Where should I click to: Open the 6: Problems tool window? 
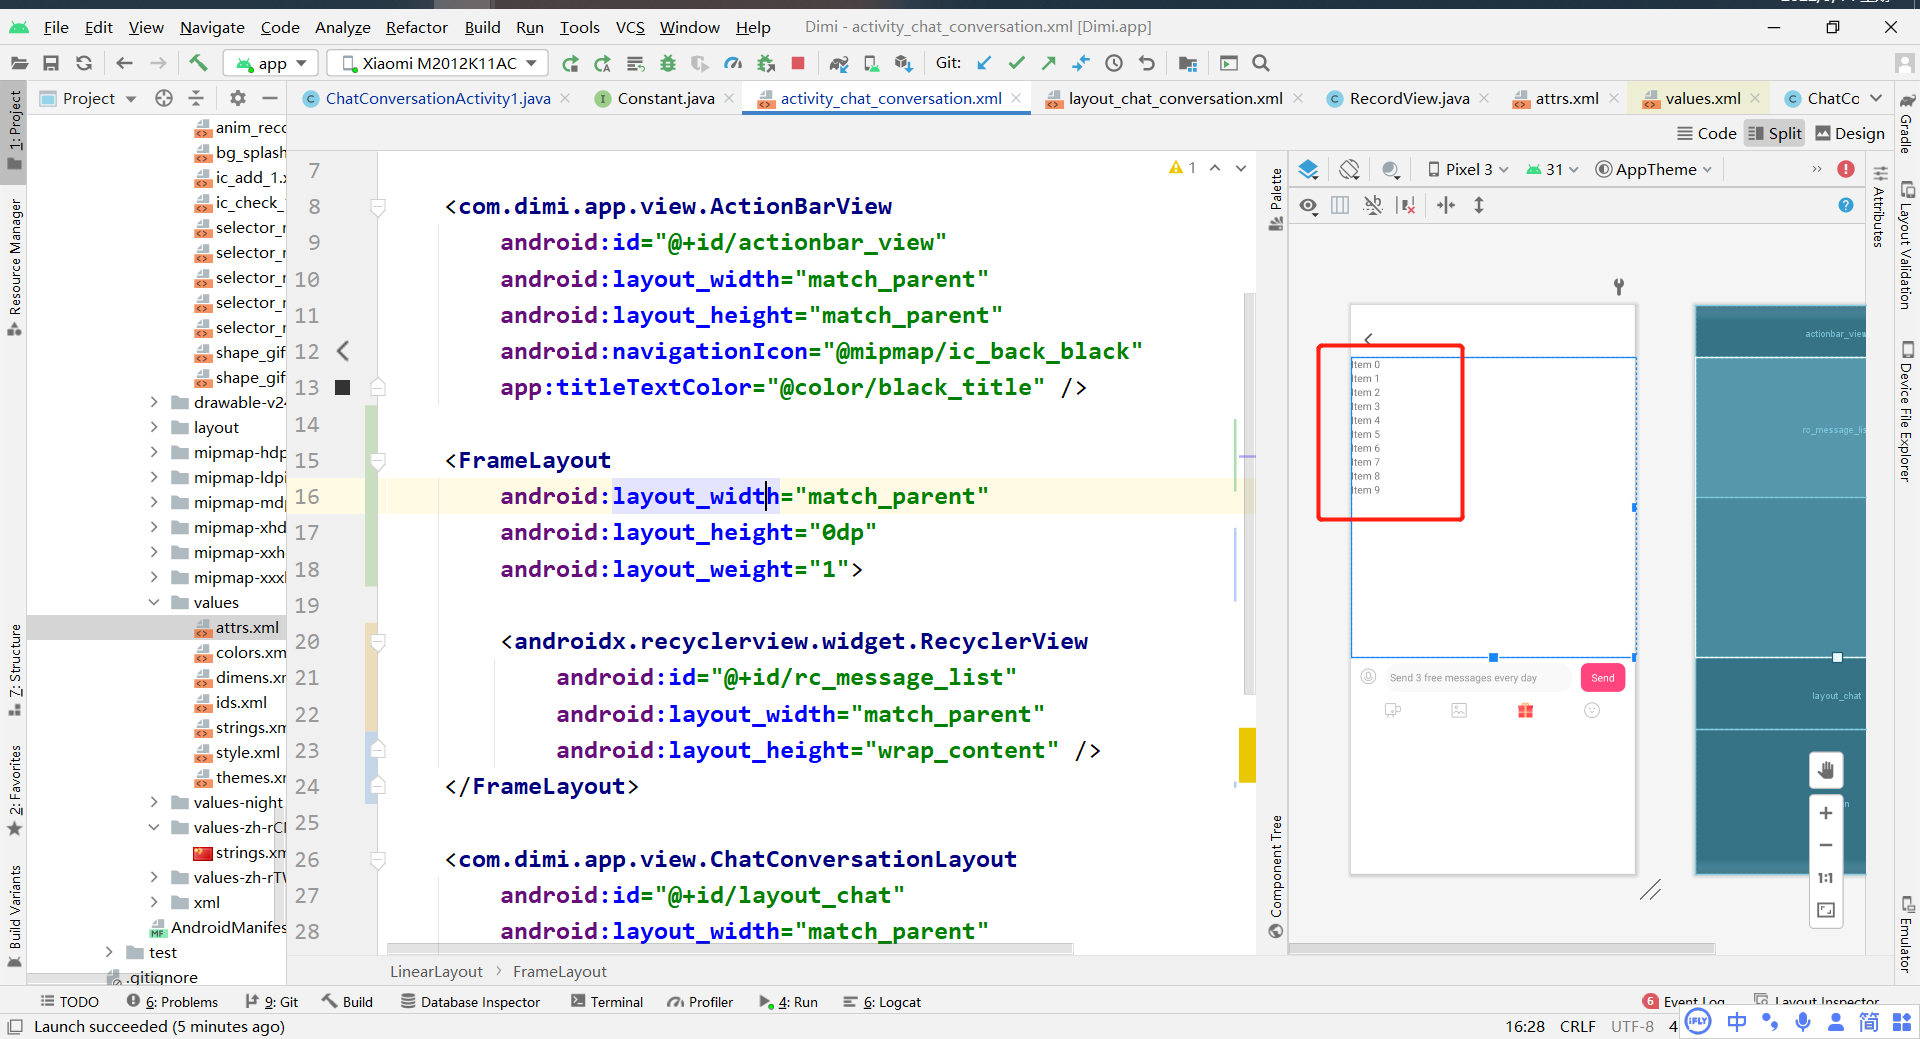172,1001
